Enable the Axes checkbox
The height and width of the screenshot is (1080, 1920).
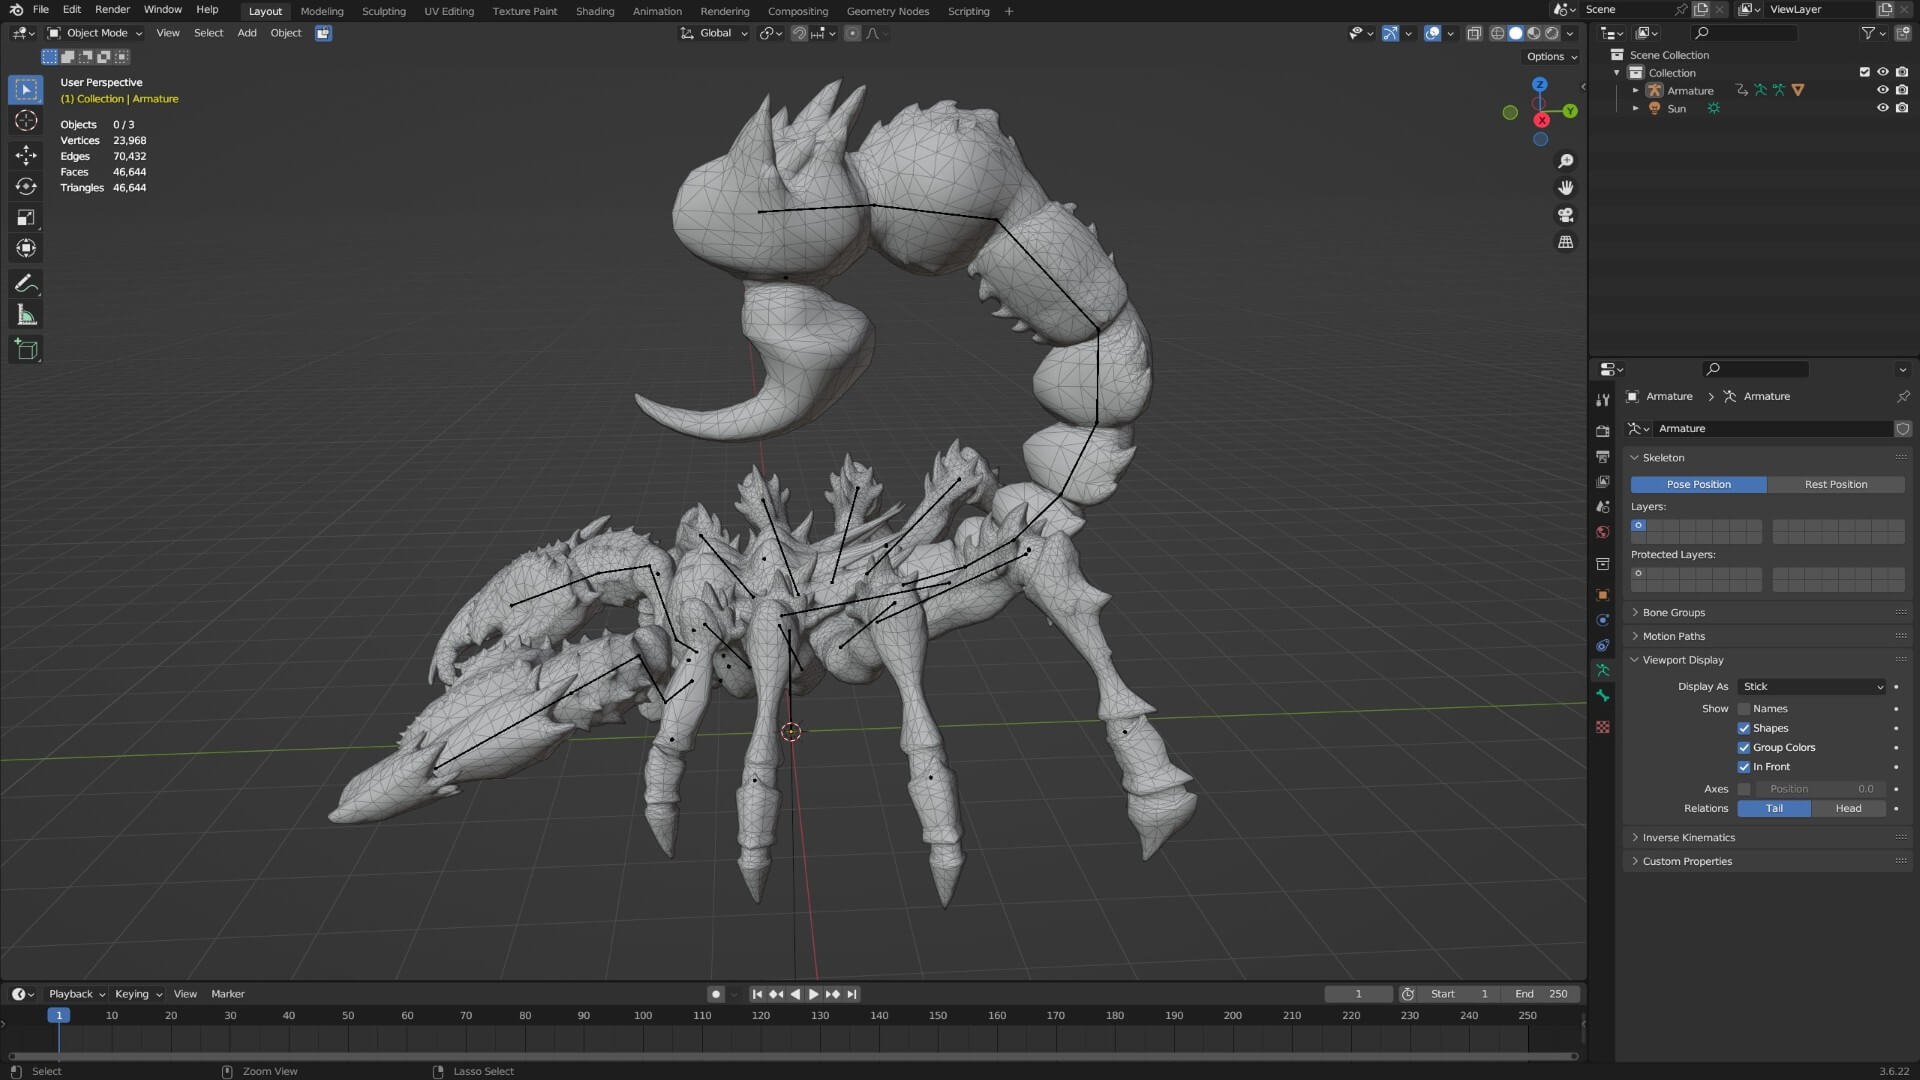tap(1744, 789)
